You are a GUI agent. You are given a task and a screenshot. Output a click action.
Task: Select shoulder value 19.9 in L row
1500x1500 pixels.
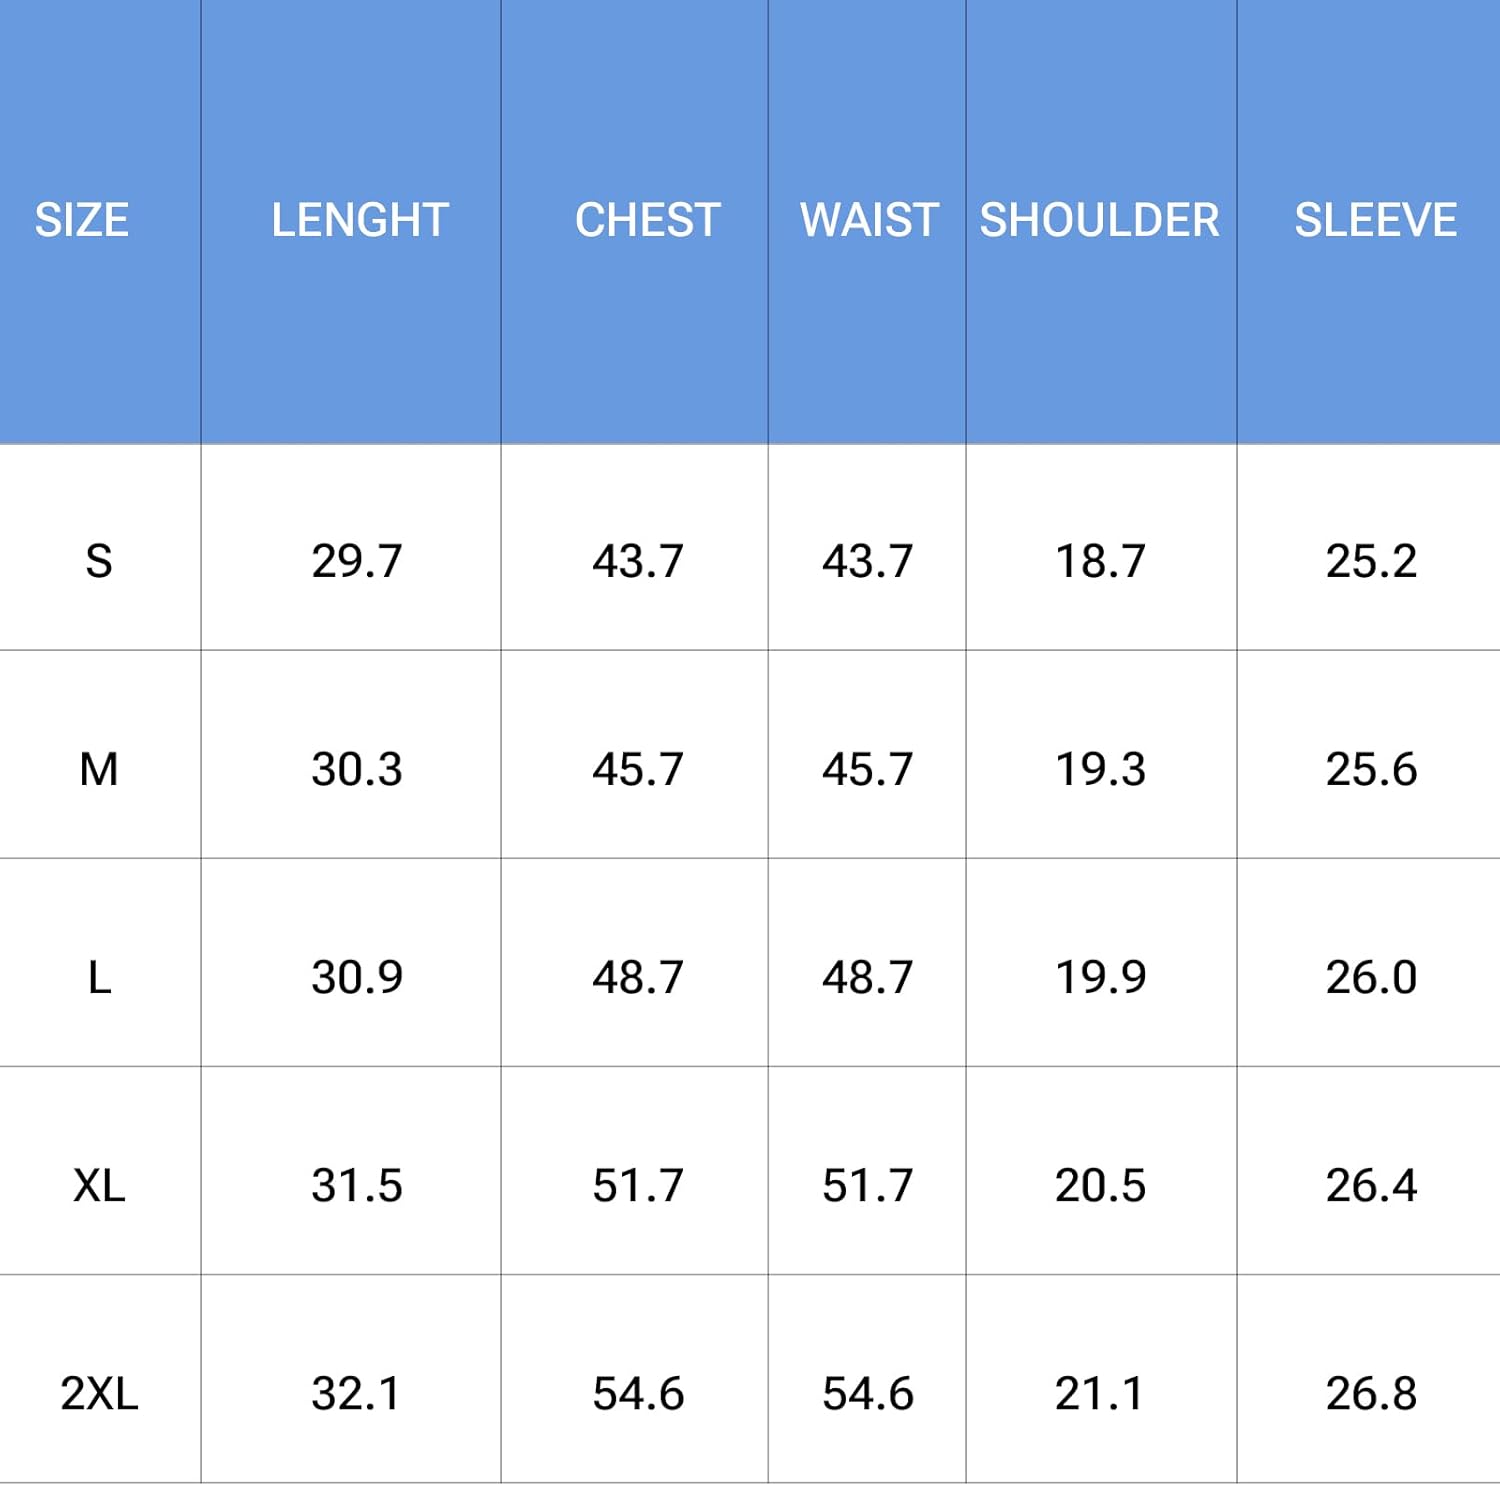[x=1100, y=977]
